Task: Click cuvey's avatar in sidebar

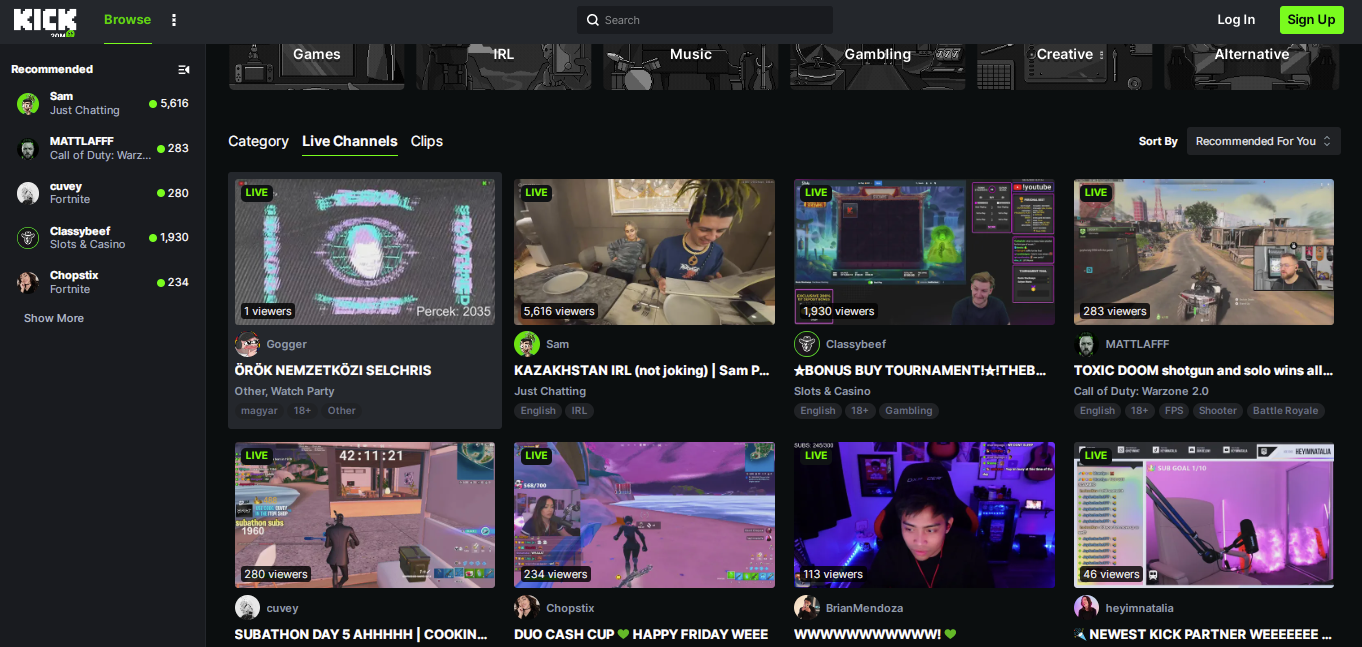Action: tap(28, 193)
